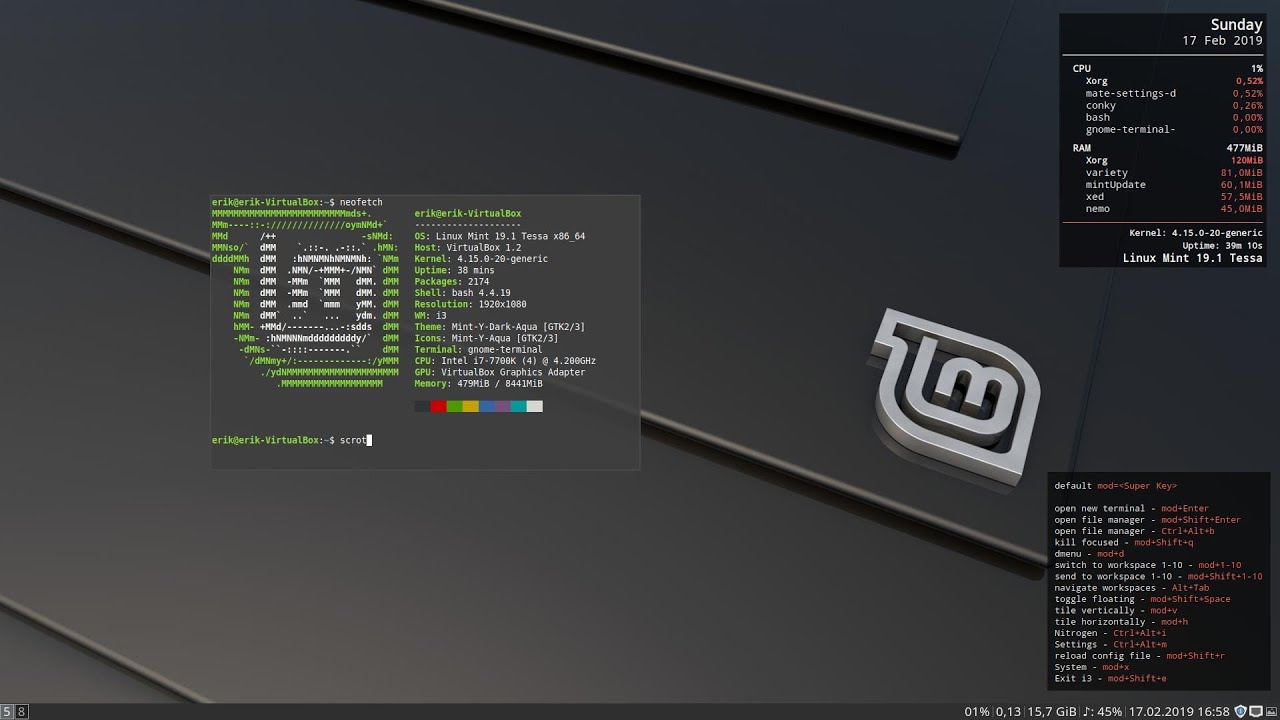Click the cyan neofetch color block
This screenshot has width=1280, height=720.
click(x=518, y=406)
